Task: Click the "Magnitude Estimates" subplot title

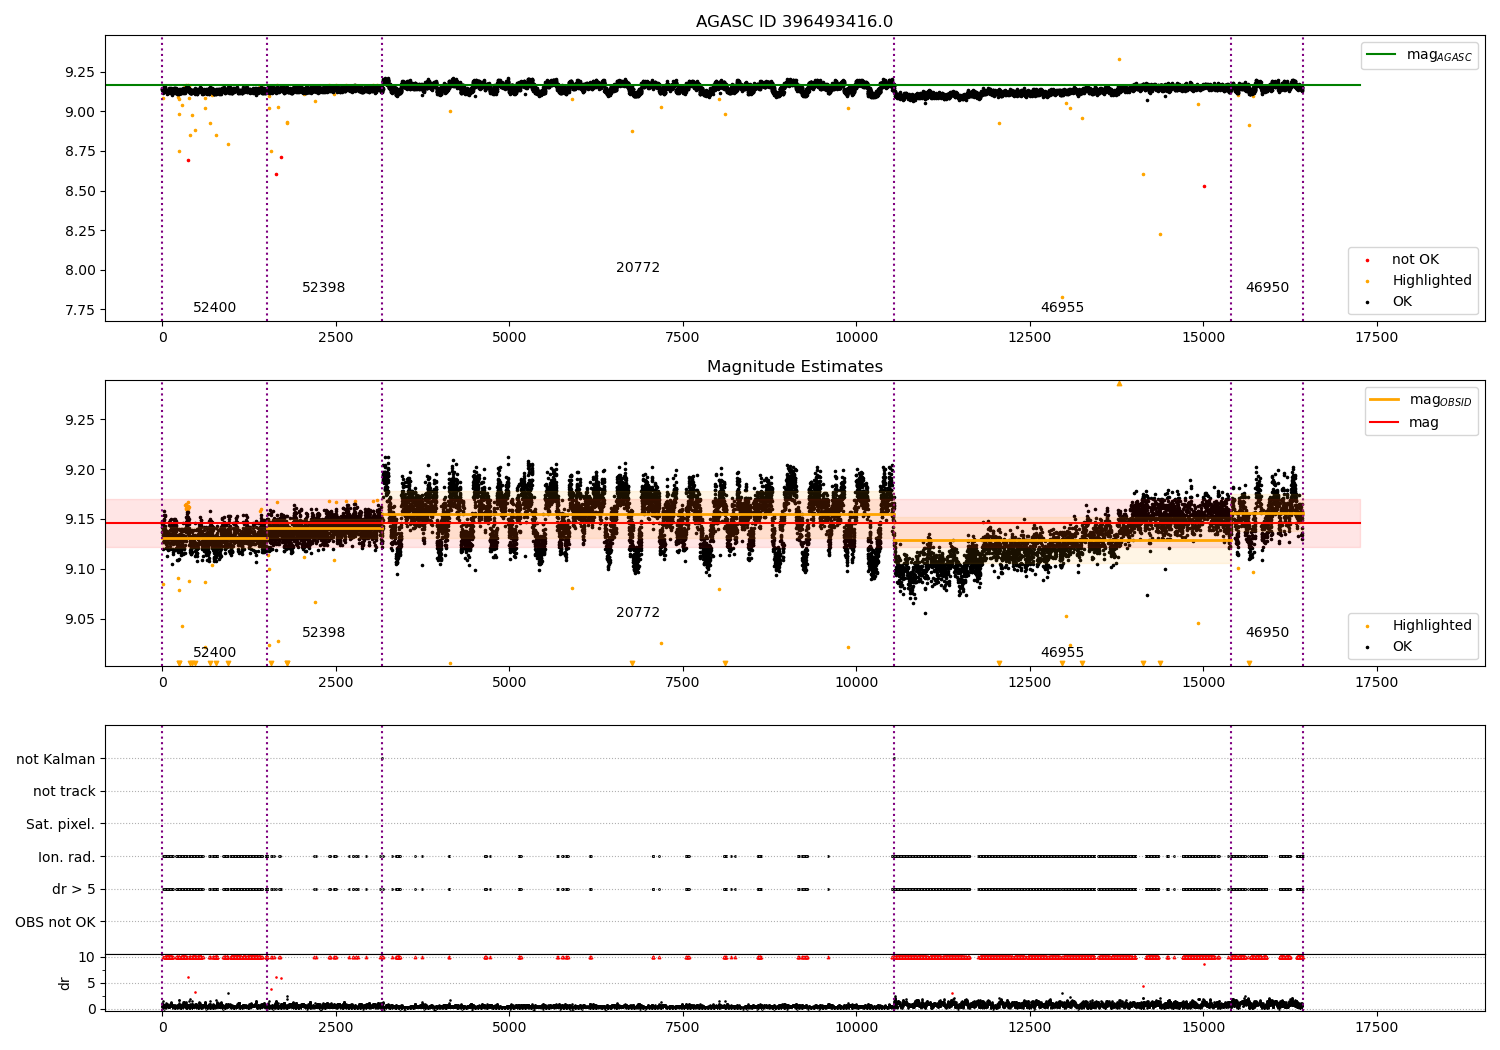Action: [795, 367]
